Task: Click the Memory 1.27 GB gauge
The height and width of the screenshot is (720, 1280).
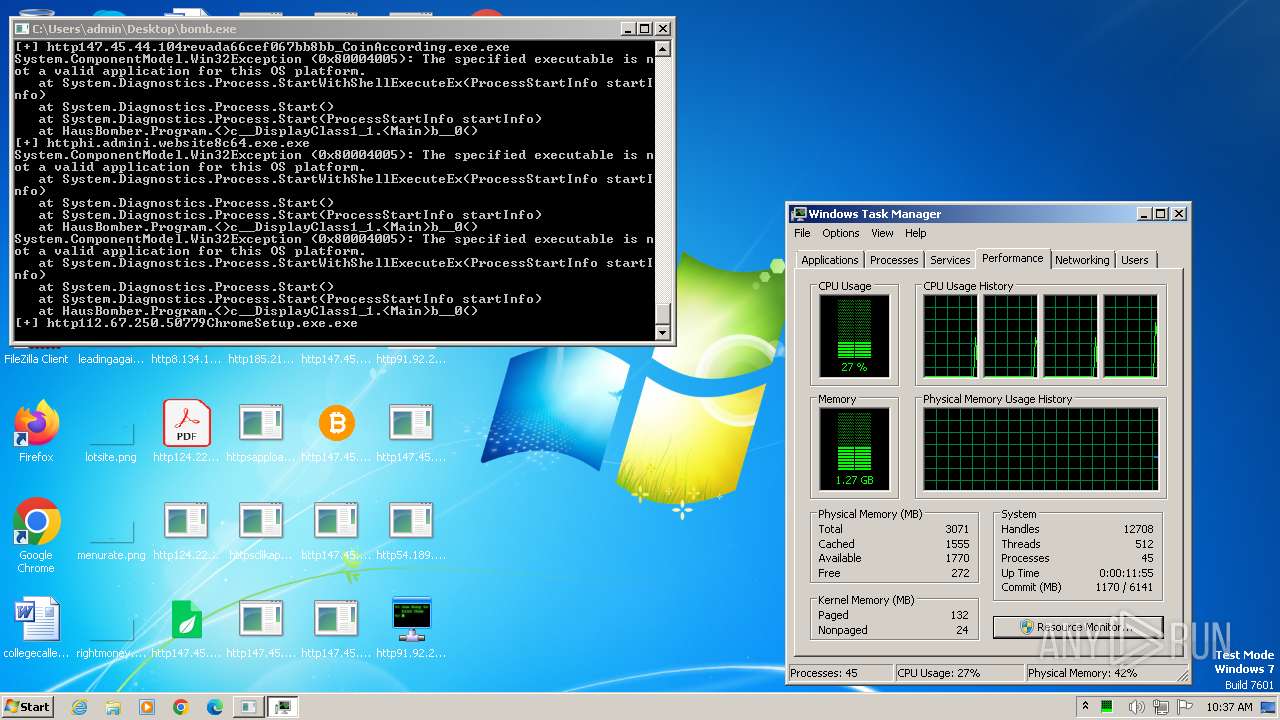Action: [854, 449]
